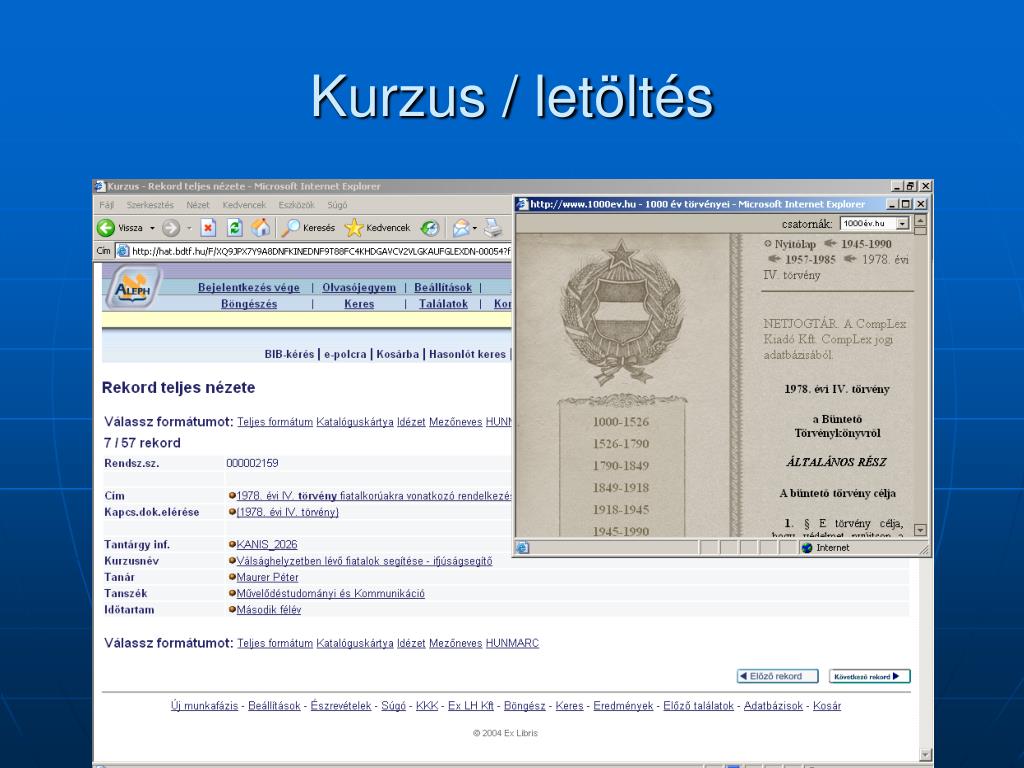Click the Bejelentkezés vége link
Viewport: 1024px width, 768px height.
pyautogui.click(x=249, y=288)
